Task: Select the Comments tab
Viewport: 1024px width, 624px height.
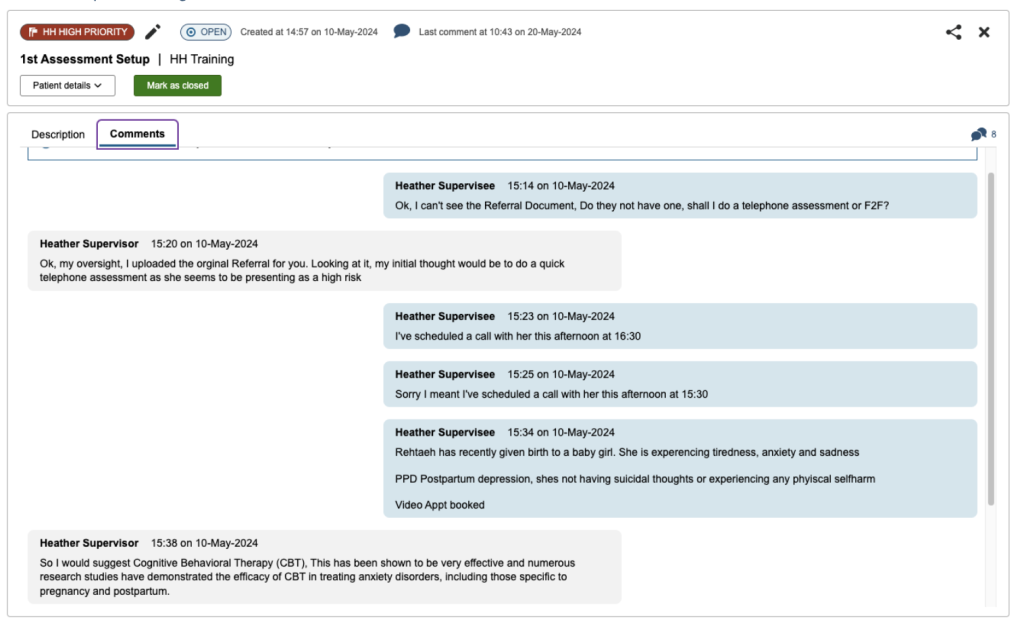Action: (x=137, y=134)
